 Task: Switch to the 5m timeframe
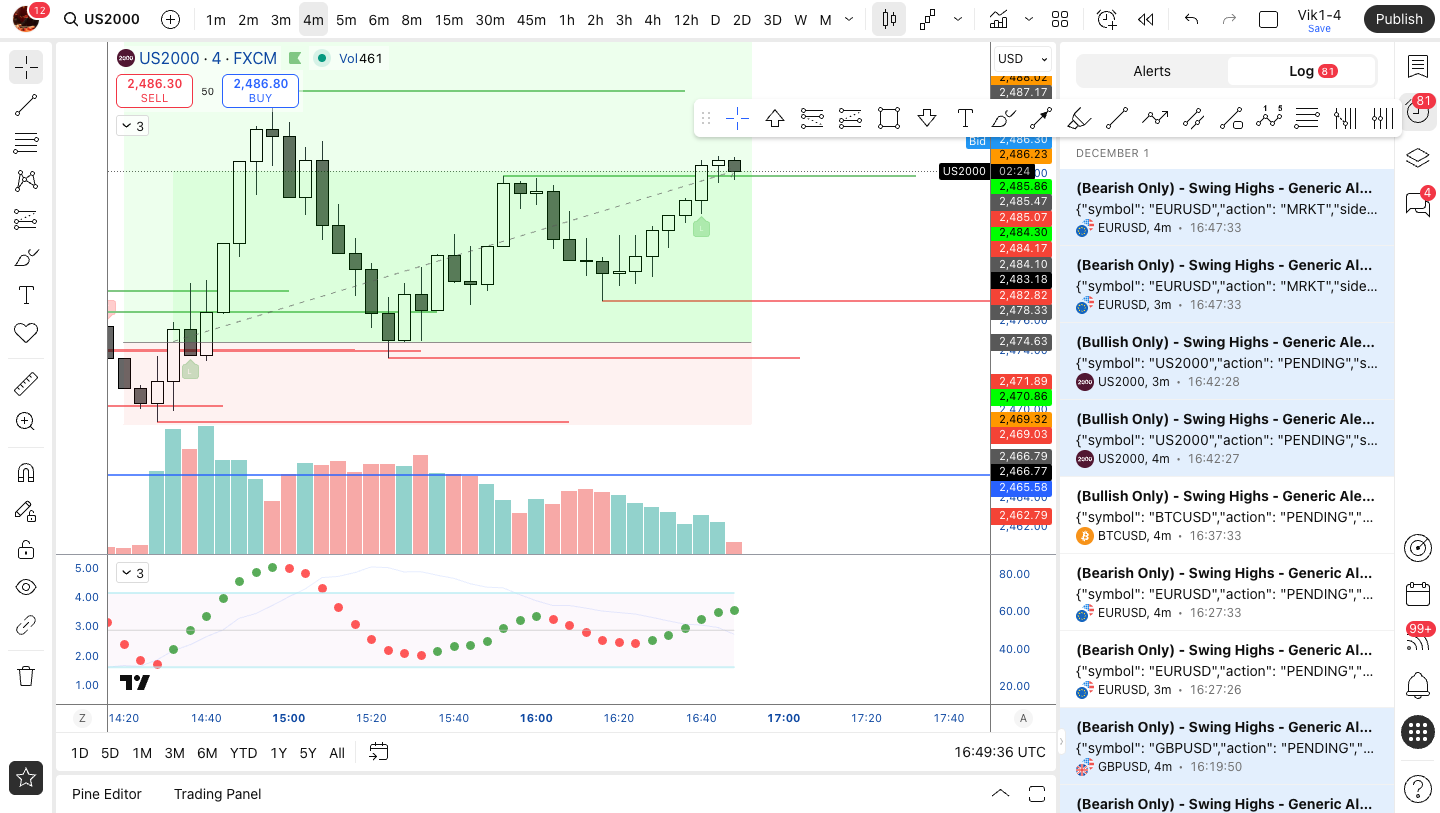pyautogui.click(x=346, y=19)
